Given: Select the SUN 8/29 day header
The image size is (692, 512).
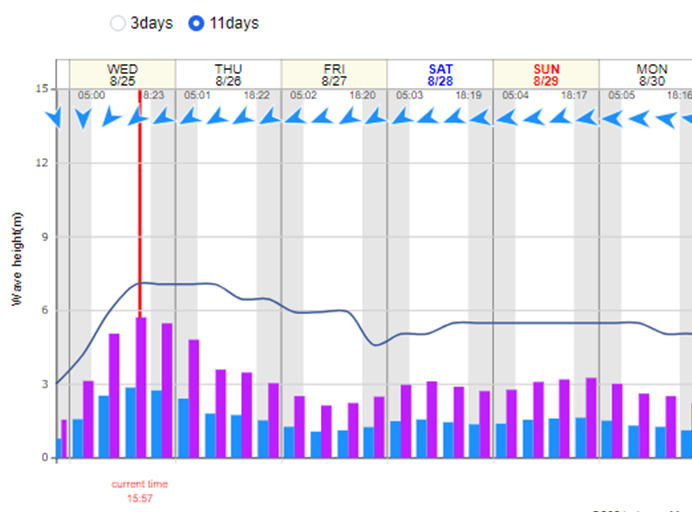Looking at the screenshot, I should (x=546, y=74).
